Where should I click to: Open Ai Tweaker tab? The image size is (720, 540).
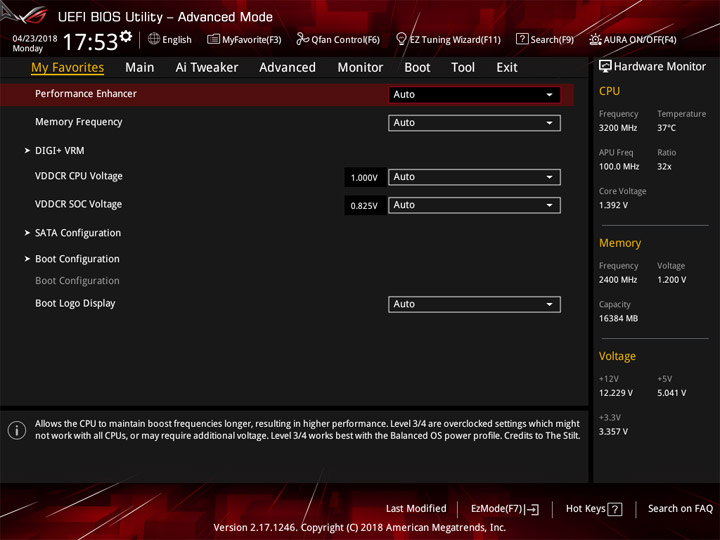(207, 68)
